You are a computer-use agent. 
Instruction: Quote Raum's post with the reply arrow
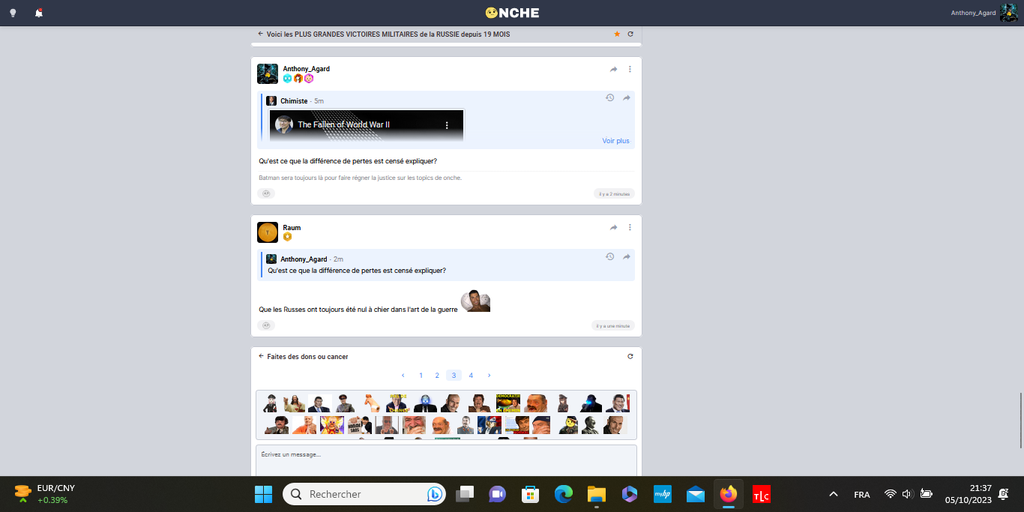tap(614, 227)
